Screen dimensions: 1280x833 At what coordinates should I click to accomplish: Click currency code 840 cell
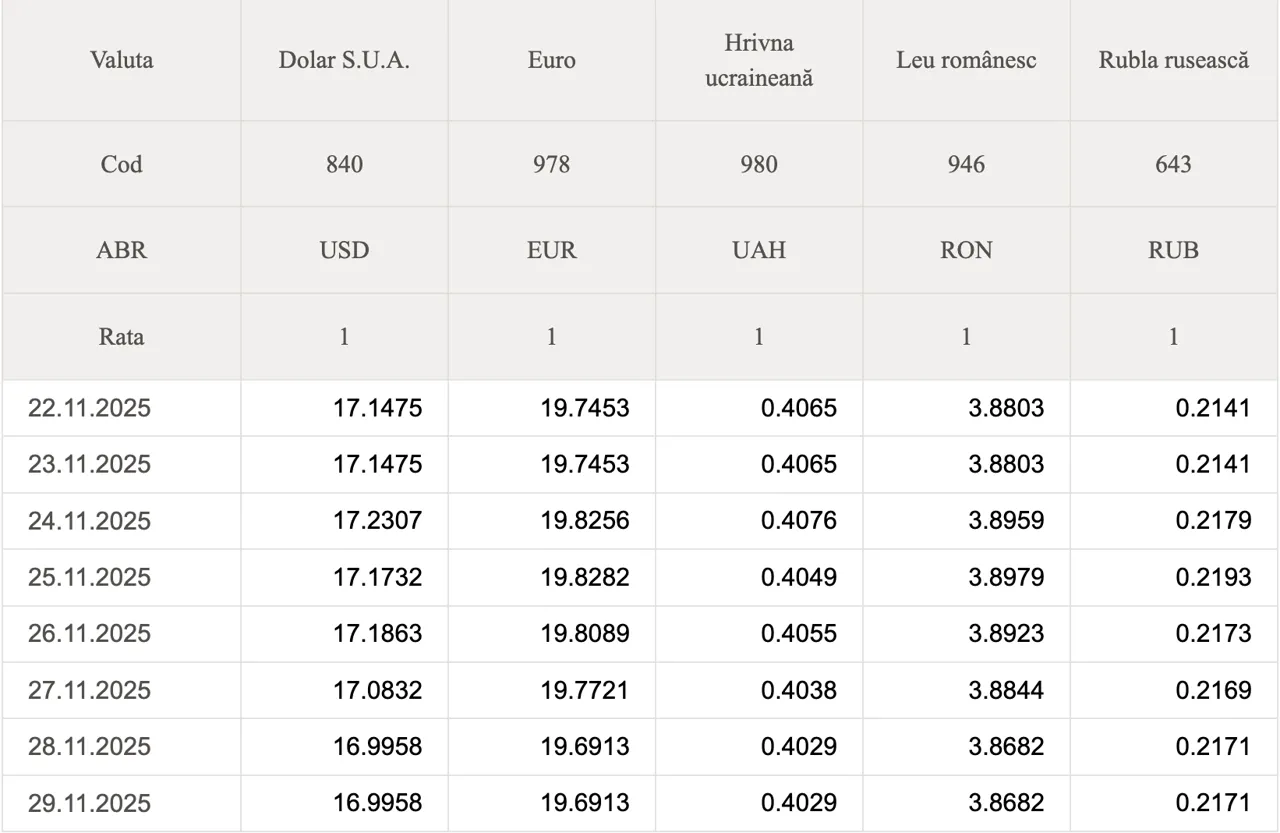[x=344, y=164]
